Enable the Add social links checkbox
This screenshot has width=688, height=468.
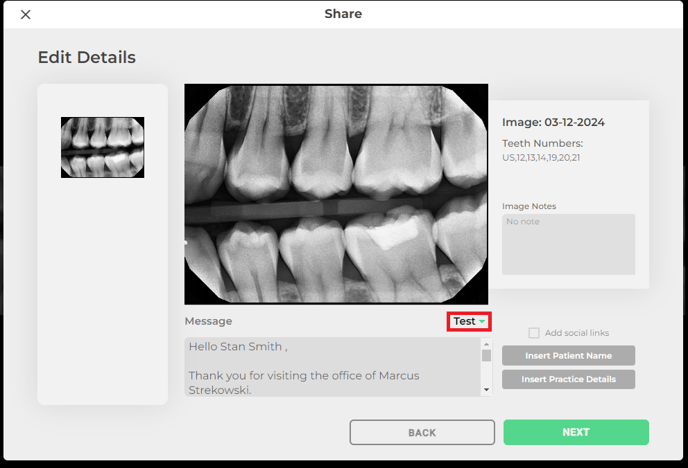coord(534,333)
